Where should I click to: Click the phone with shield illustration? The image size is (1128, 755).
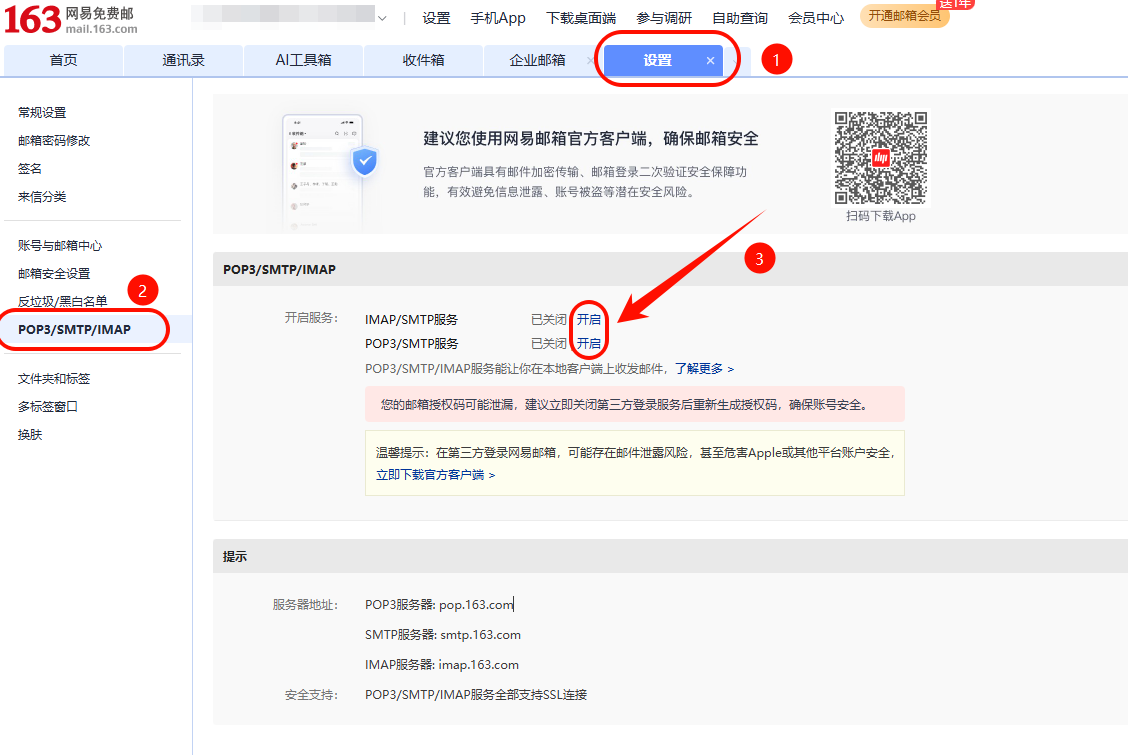[329, 173]
